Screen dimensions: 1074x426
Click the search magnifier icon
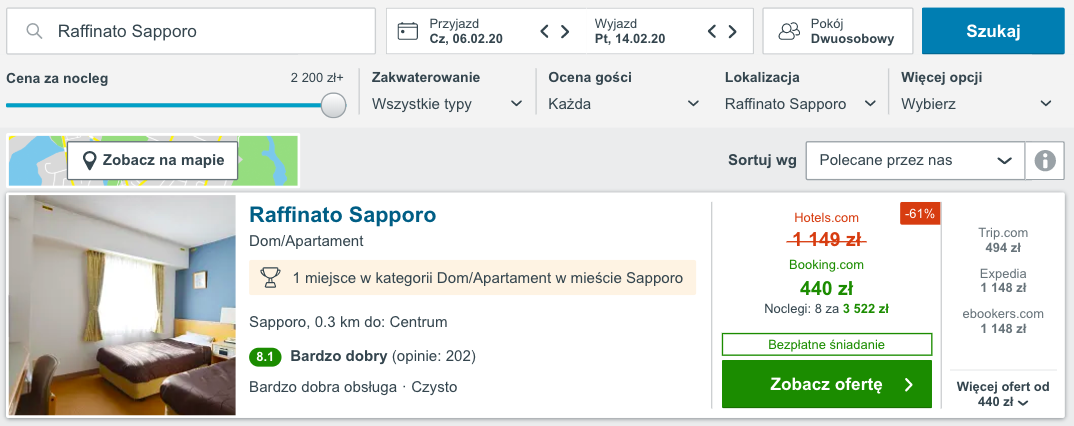coord(35,31)
